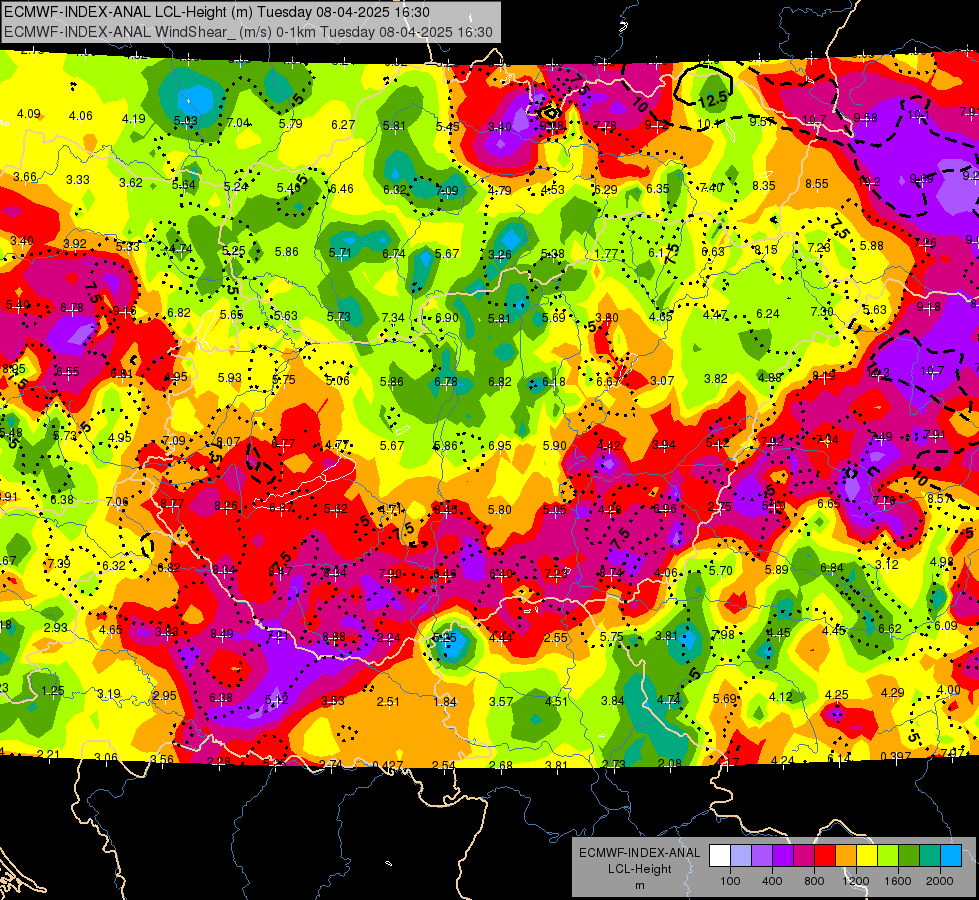Click the wind shear value 0.427
Screen dimensions: 979x900
point(388,765)
